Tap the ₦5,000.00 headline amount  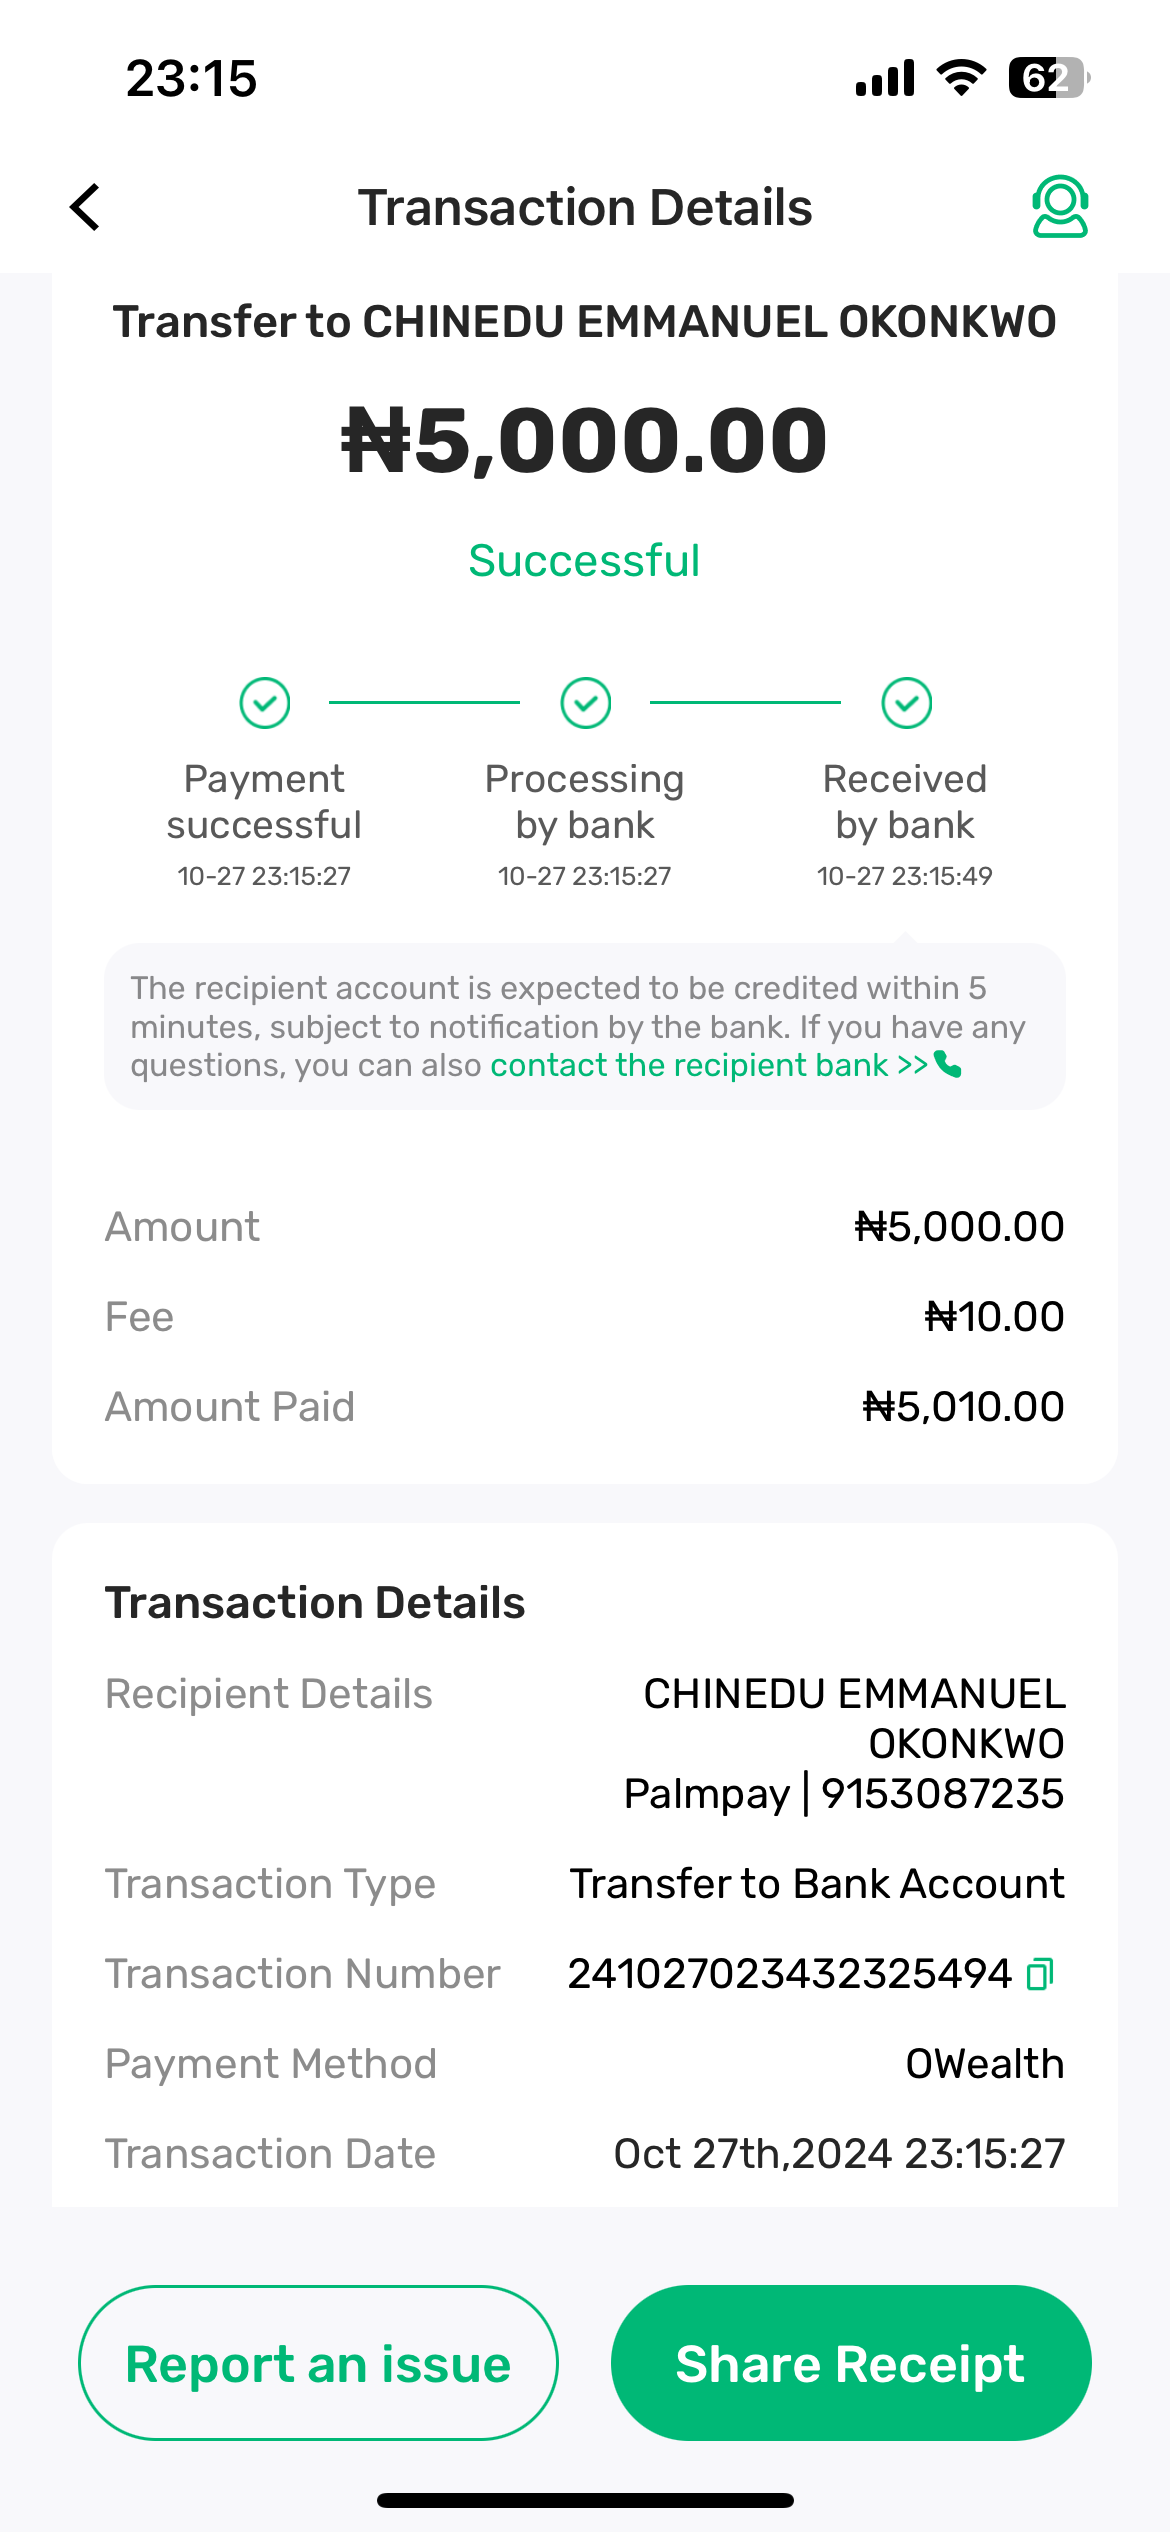click(x=584, y=441)
